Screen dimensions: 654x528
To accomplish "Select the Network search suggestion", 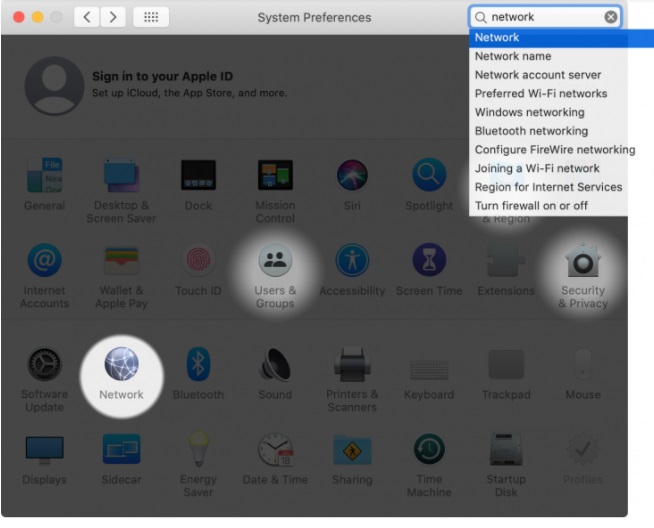I will click(561, 38).
